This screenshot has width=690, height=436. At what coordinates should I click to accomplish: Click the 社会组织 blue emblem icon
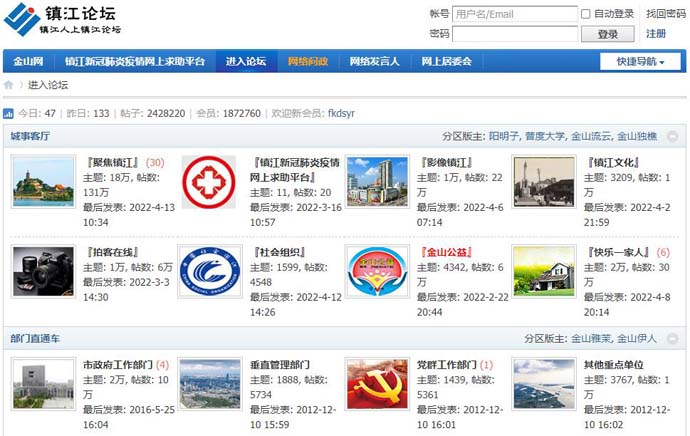pyautogui.click(x=209, y=271)
